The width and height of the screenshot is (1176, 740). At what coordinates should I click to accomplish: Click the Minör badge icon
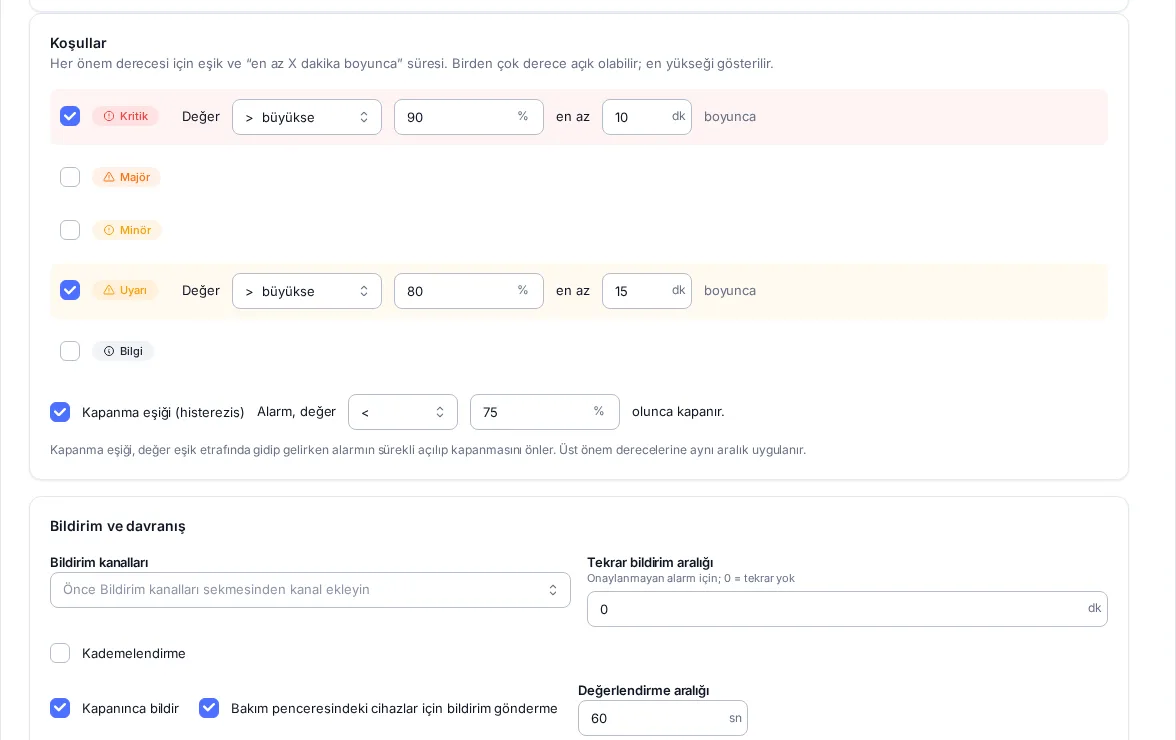coord(109,230)
